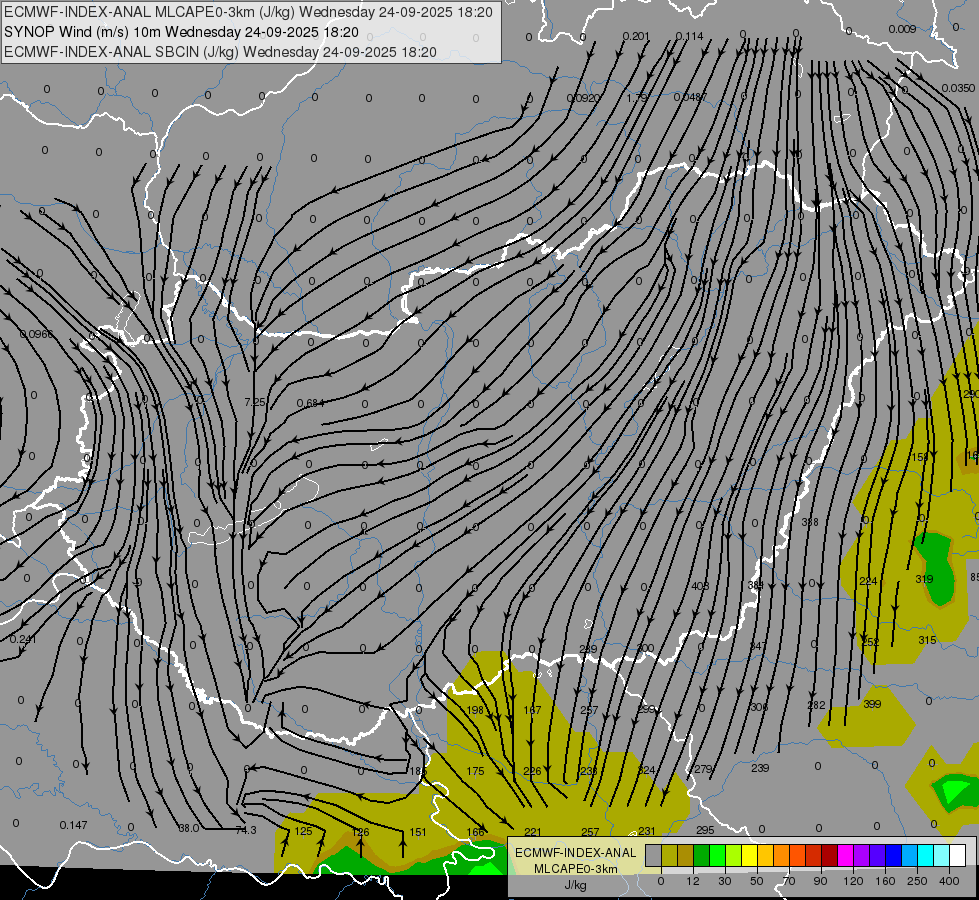Click the MLCAPE0-3km title line at top
979x900 pixels.
[x=248, y=12]
